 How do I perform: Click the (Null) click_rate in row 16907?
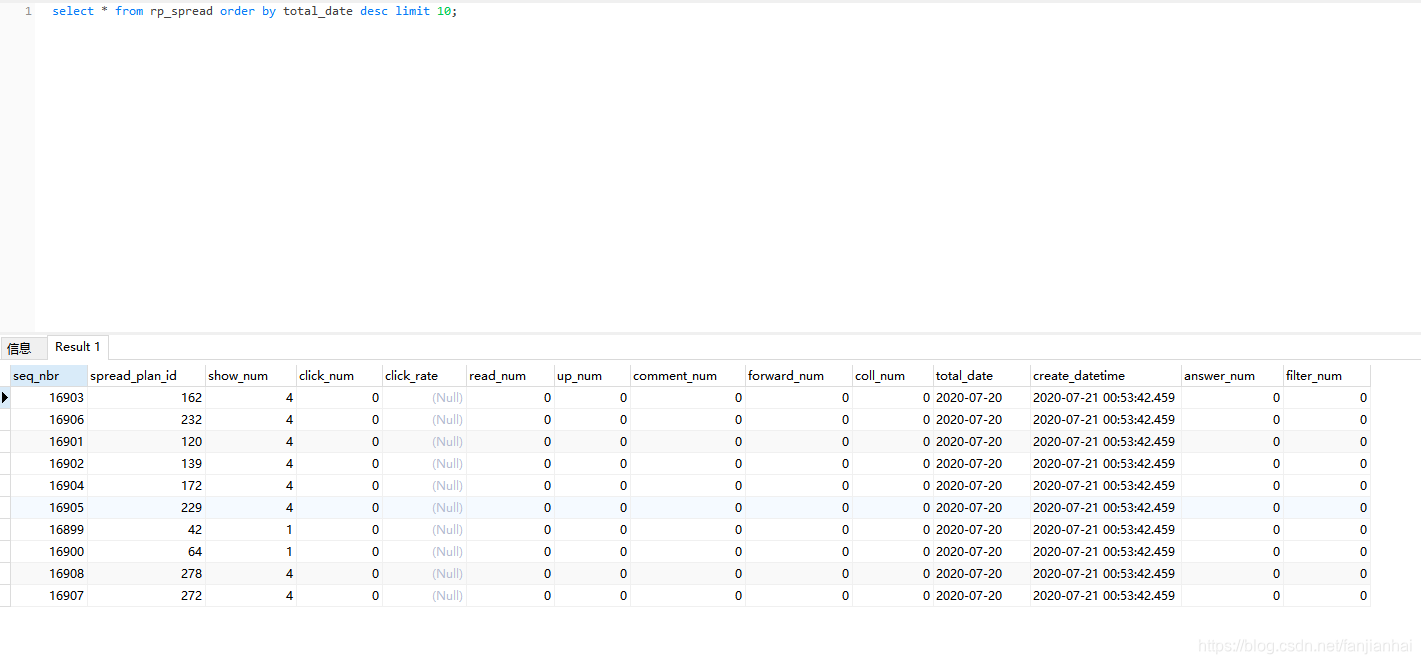tap(424, 596)
